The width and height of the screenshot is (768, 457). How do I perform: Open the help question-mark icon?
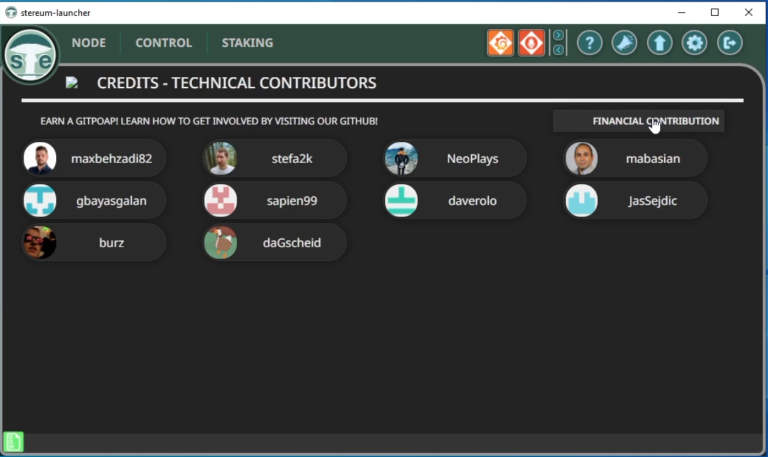[589, 43]
